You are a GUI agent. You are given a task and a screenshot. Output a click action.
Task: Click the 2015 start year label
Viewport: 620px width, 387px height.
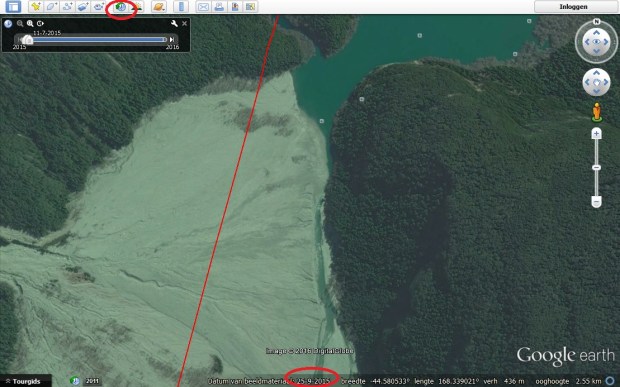coord(19,47)
